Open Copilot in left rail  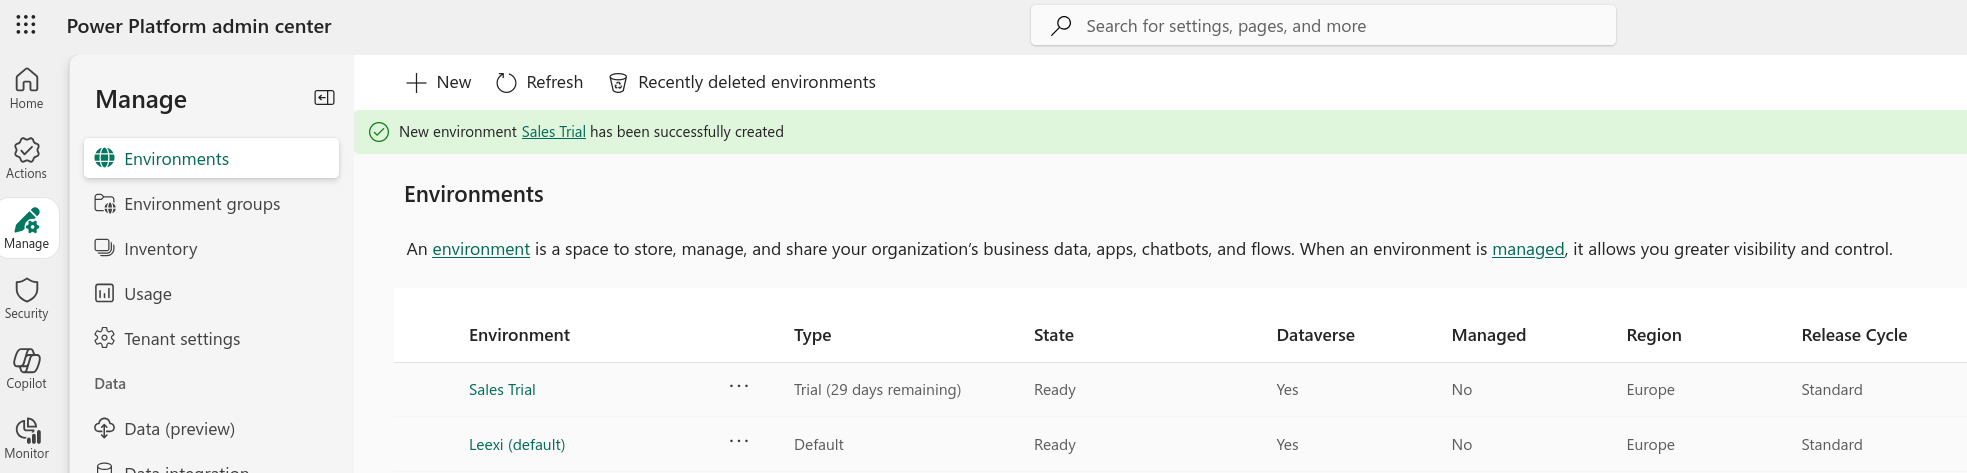pos(27,368)
